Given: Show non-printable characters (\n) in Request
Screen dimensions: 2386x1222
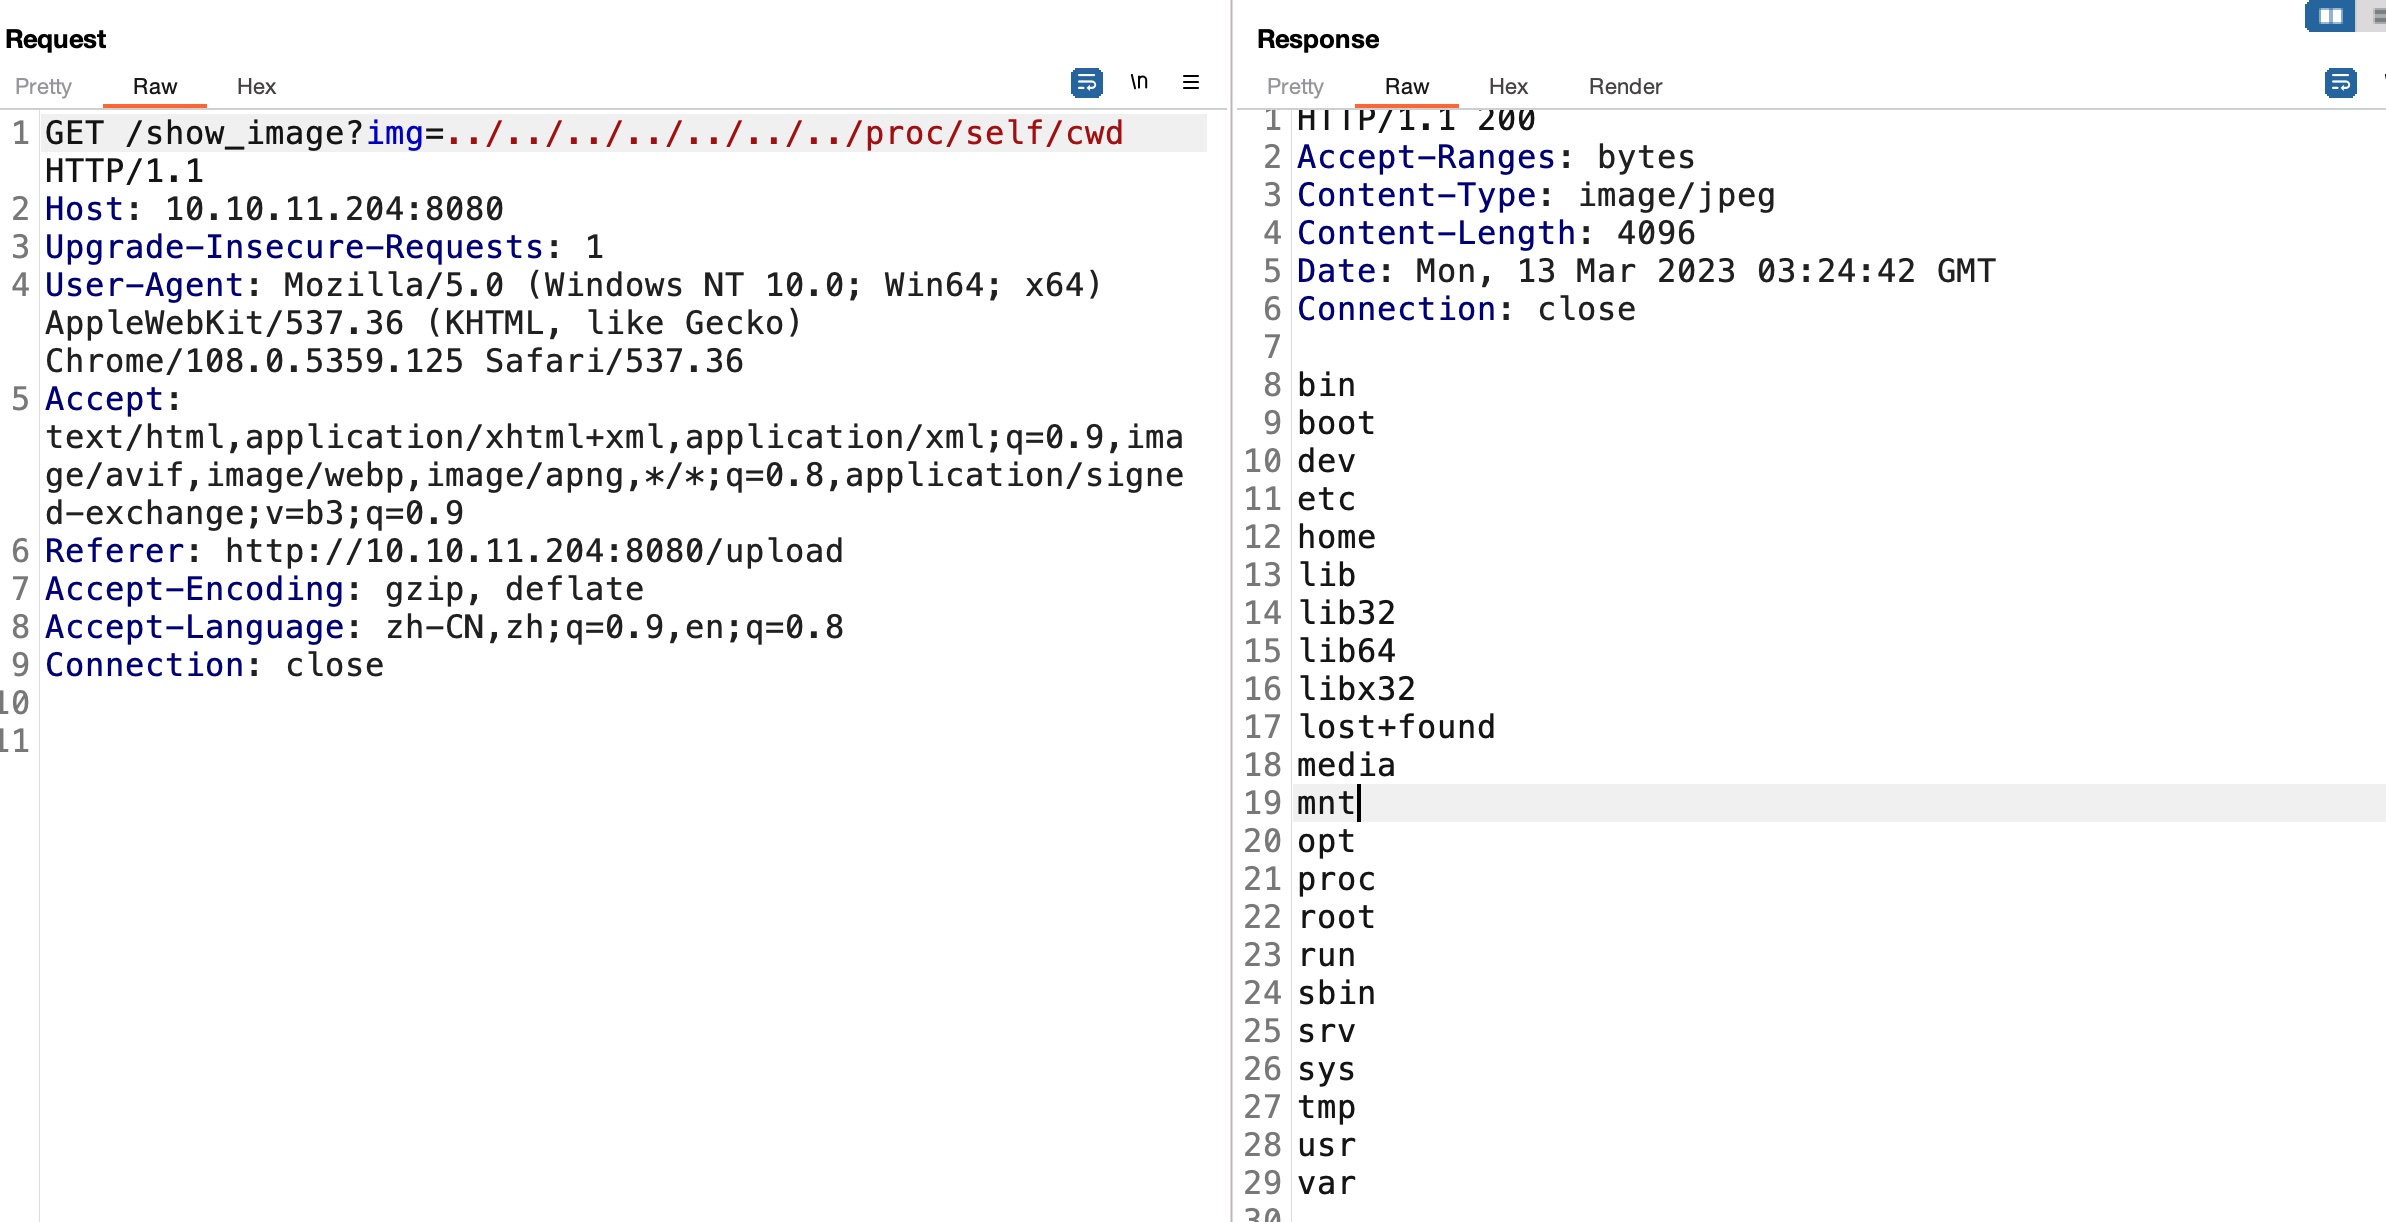Looking at the screenshot, I should click(1139, 82).
